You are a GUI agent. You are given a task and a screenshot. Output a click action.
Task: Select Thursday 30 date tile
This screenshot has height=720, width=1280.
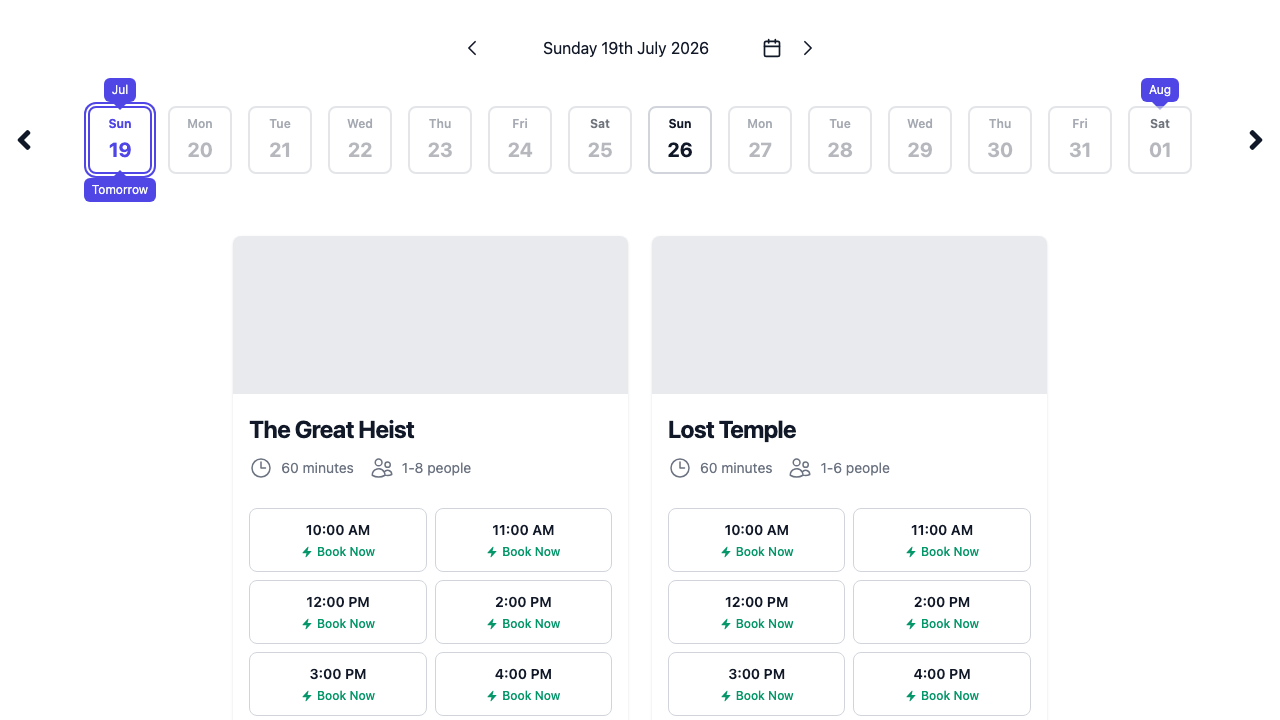point(1000,140)
